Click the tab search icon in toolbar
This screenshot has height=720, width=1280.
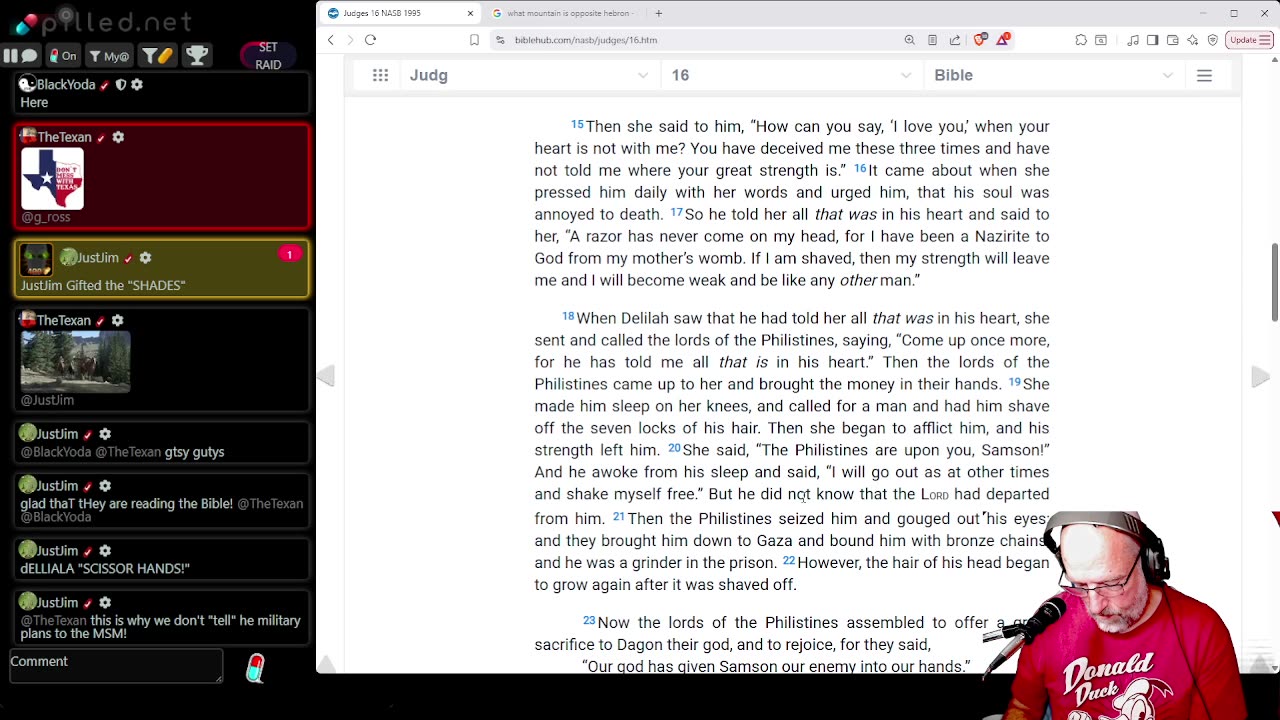coord(1101,40)
